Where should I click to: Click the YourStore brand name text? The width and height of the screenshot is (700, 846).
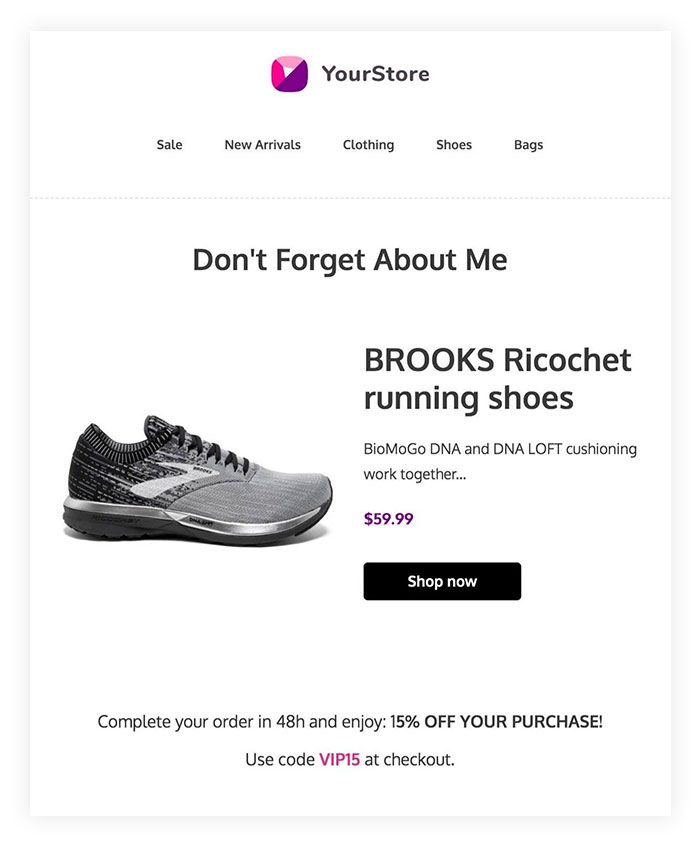point(375,74)
